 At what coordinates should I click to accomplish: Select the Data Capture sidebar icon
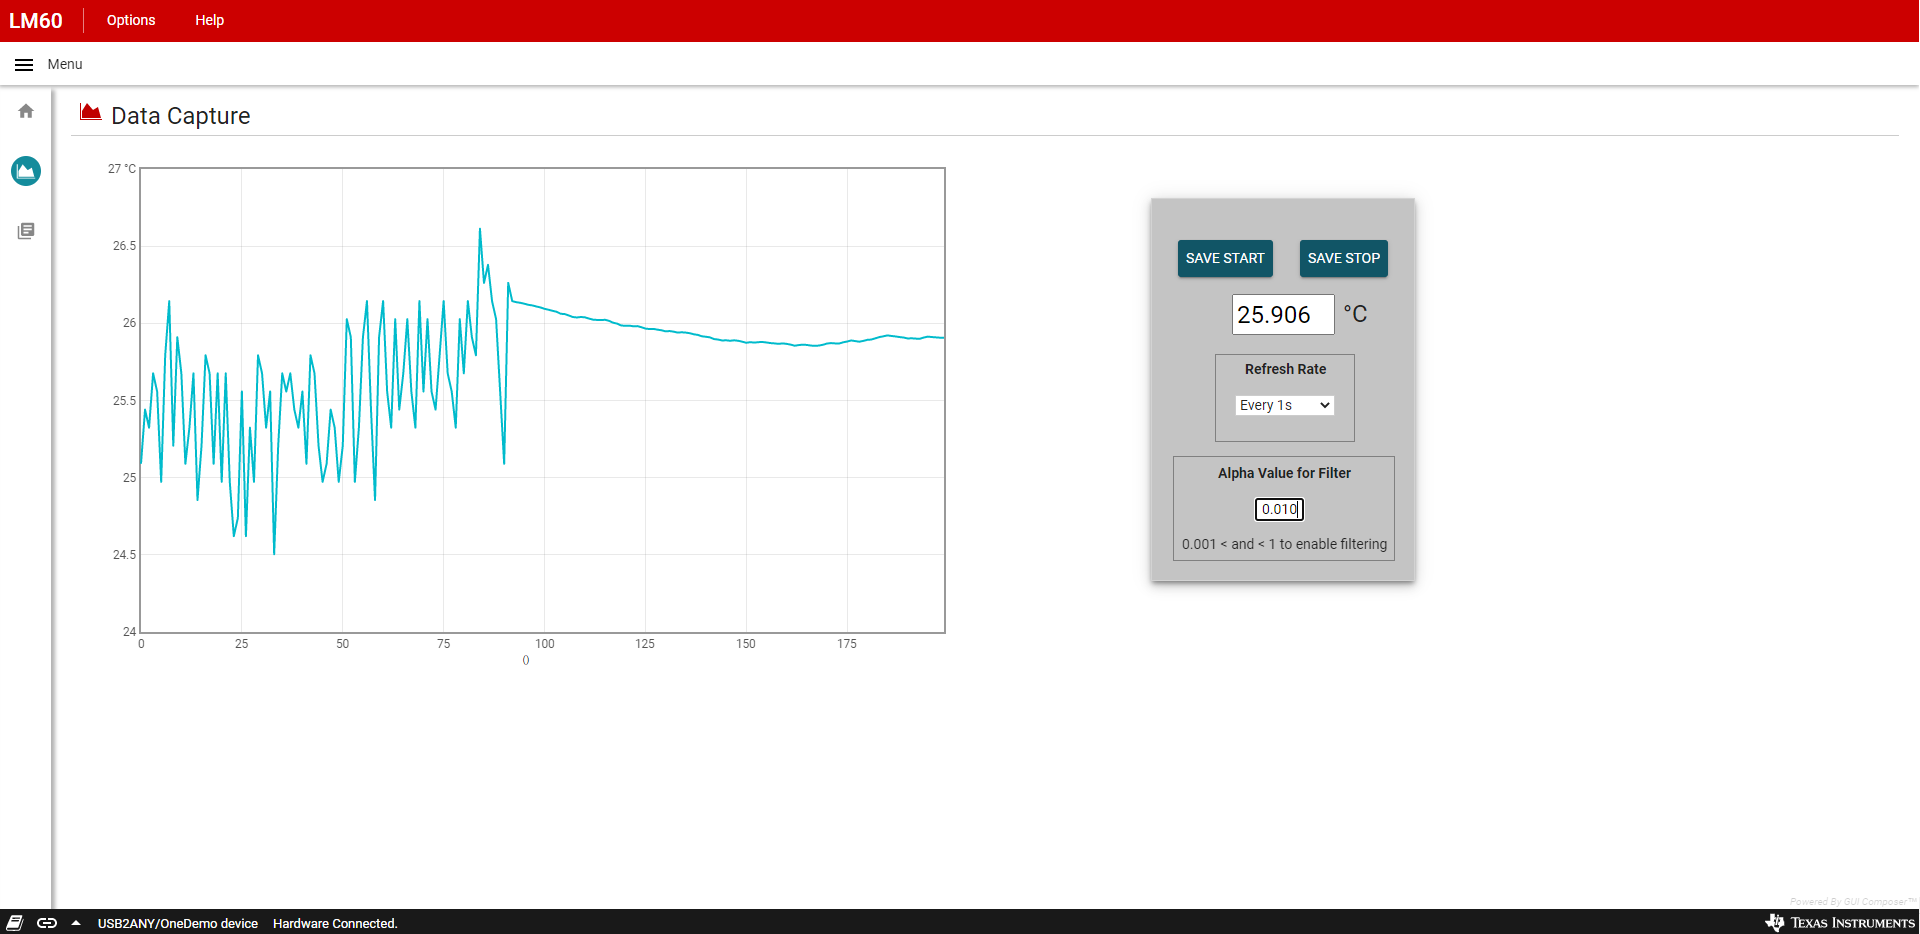(x=26, y=171)
